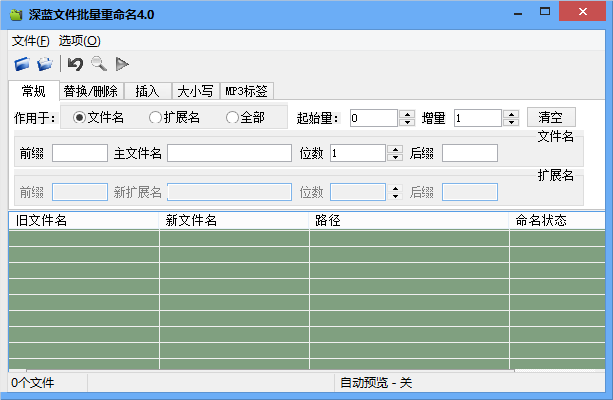
Task: Close the 深蓝文件批量重命名 window
Action: pyautogui.click(x=583, y=12)
